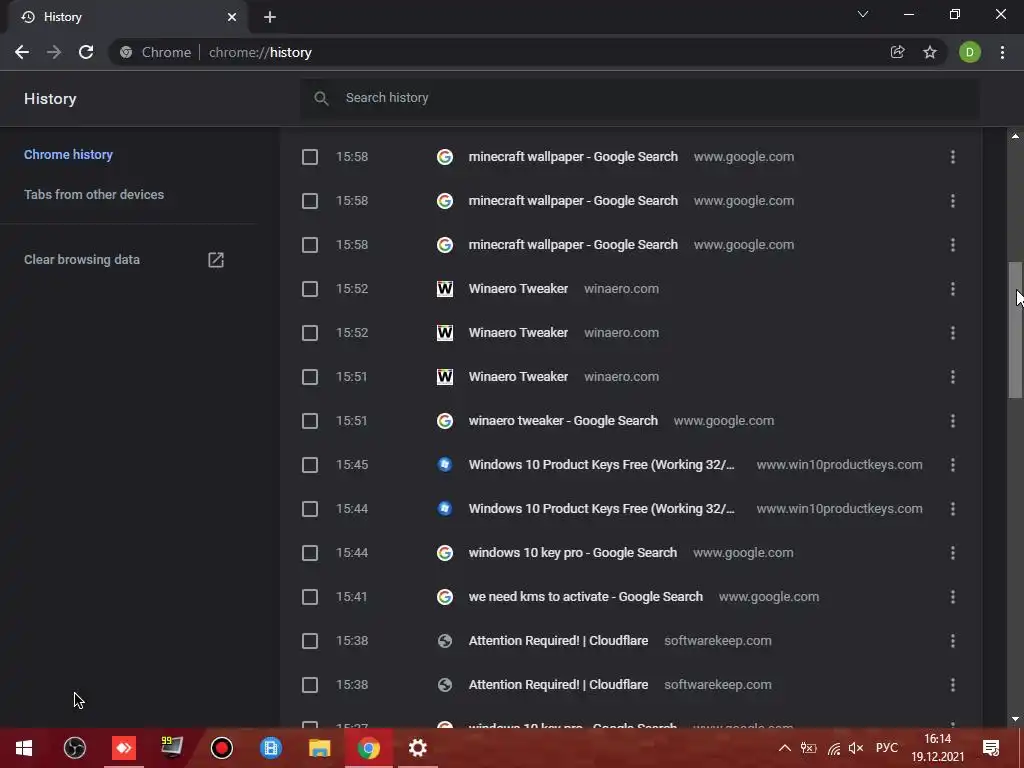This screenshot has width=1024, height=768.
Task: Open OBS Studio from the taskbar
Action: [x=74, y=748]
